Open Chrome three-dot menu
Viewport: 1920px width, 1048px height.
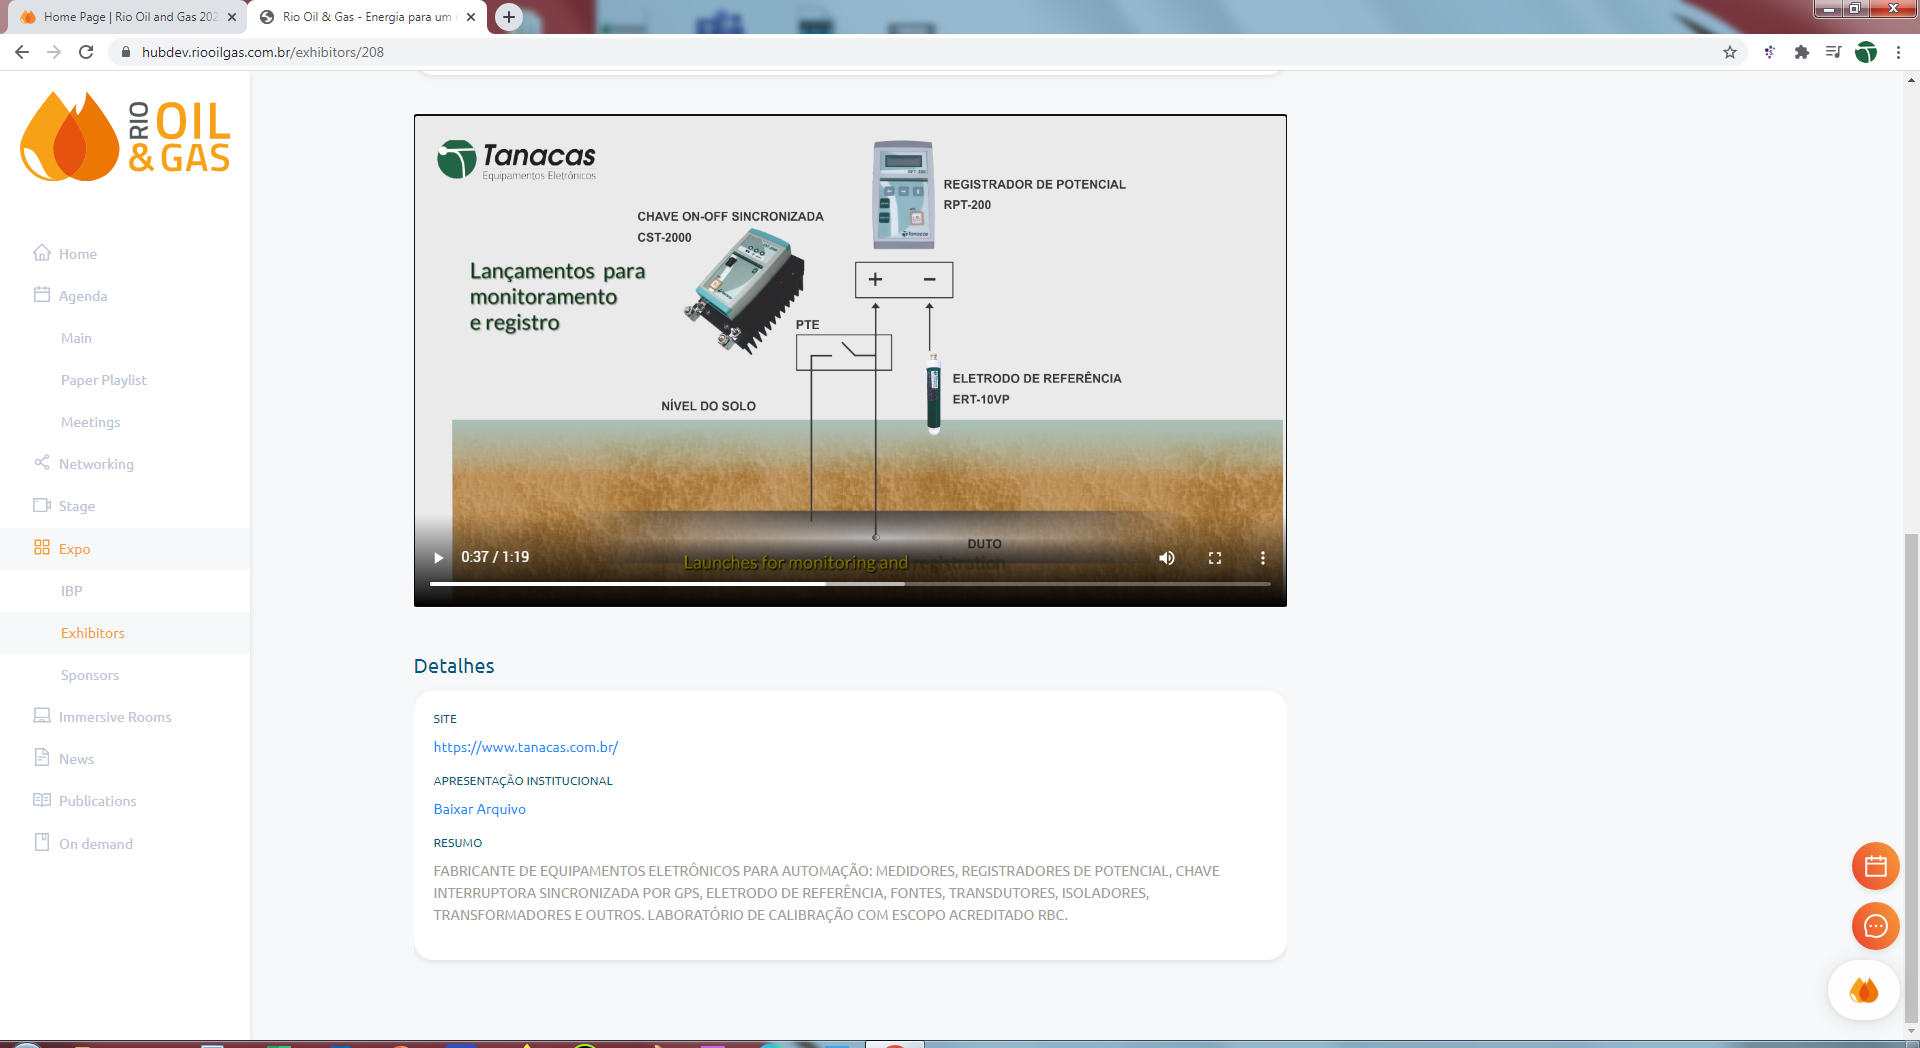point(1898,52)
